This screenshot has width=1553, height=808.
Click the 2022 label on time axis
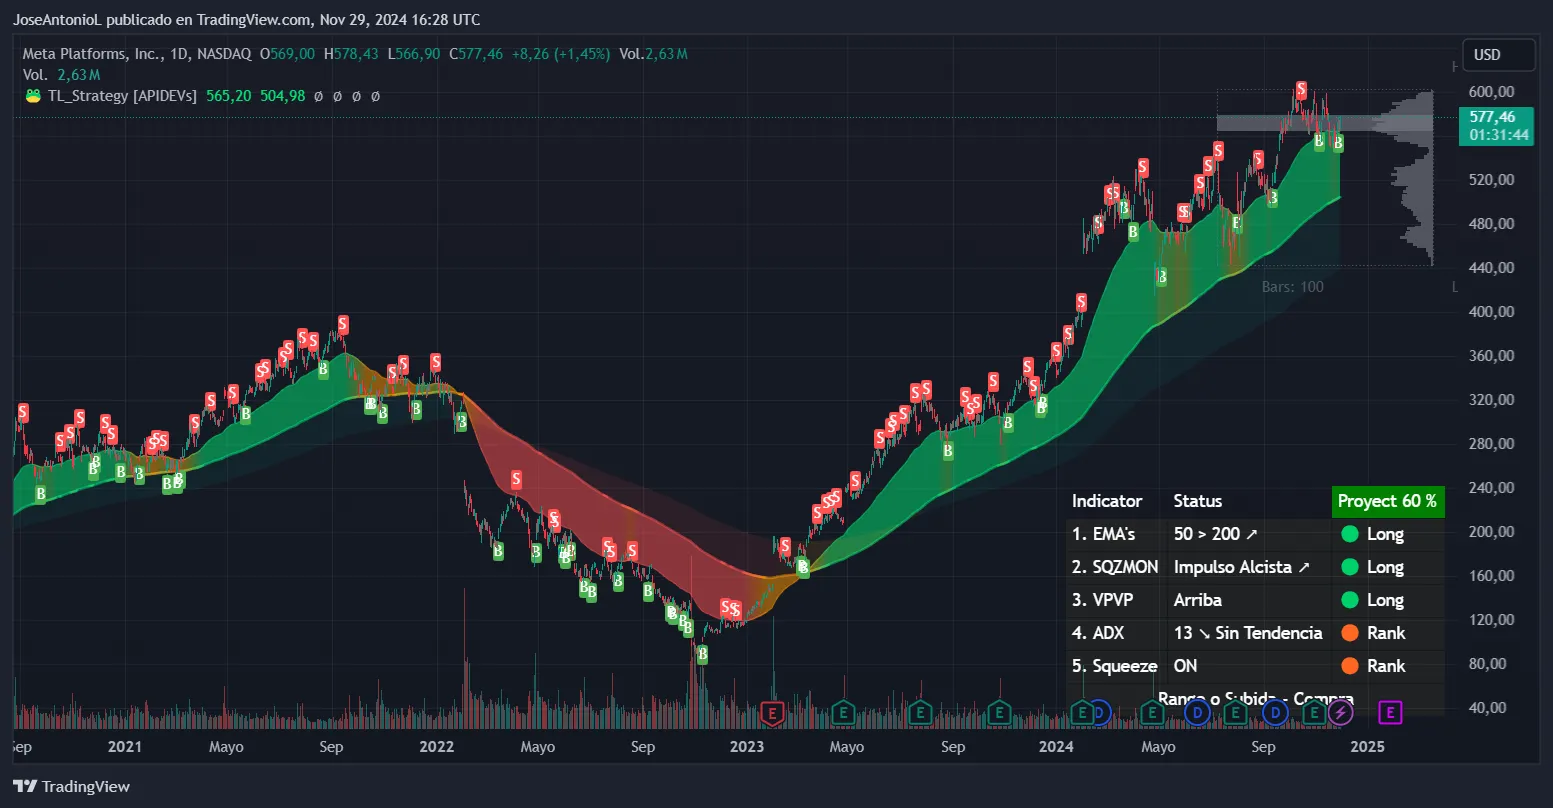point(437,747)
